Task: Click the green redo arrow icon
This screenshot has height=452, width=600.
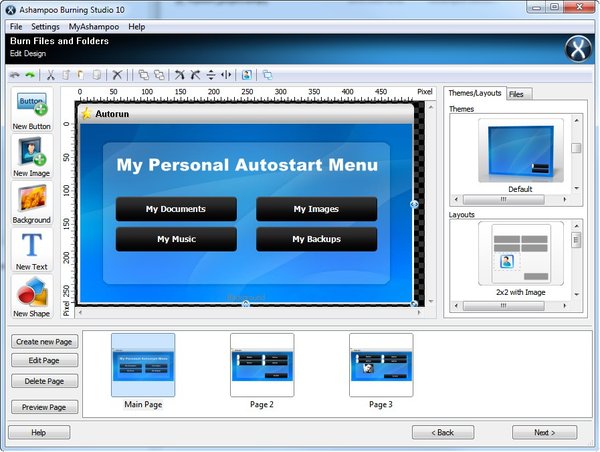Action: click(x=30, y=75)
